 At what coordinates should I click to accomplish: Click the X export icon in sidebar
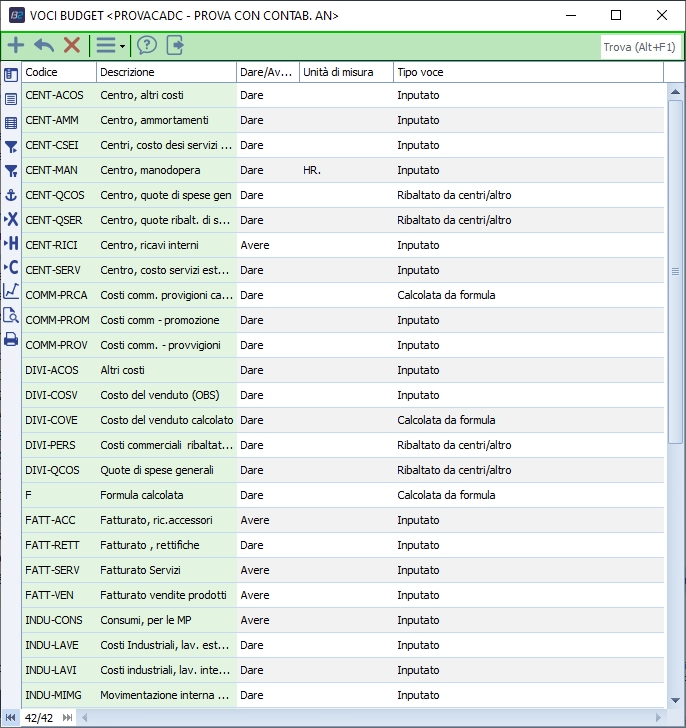click(x=11, y=219)
